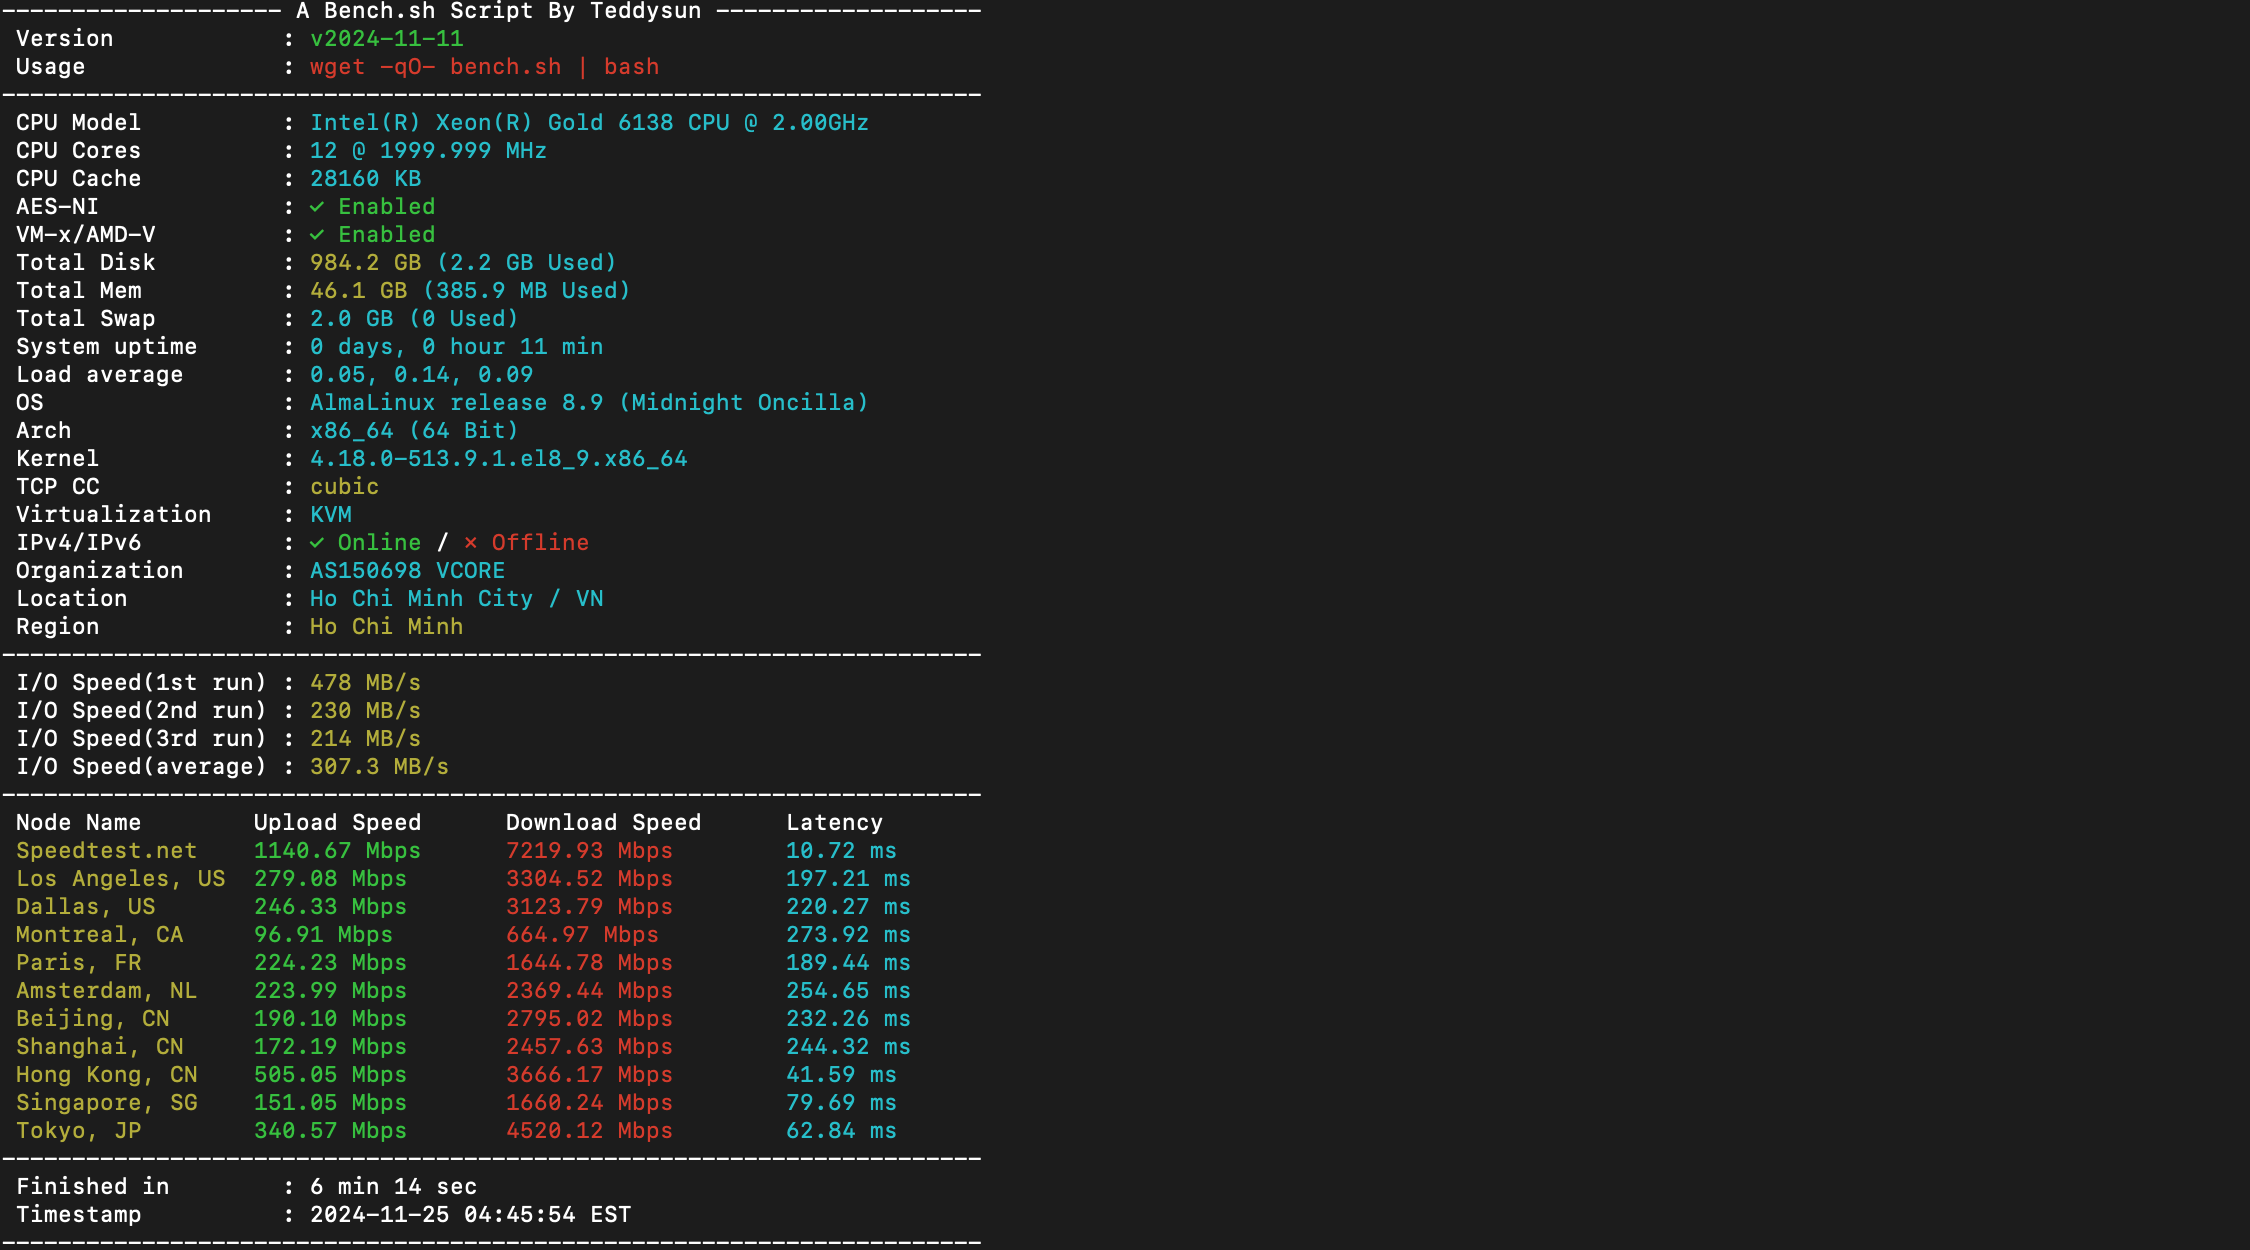Click Tokyo latency 62.84 ms

tap(841, 1130)
